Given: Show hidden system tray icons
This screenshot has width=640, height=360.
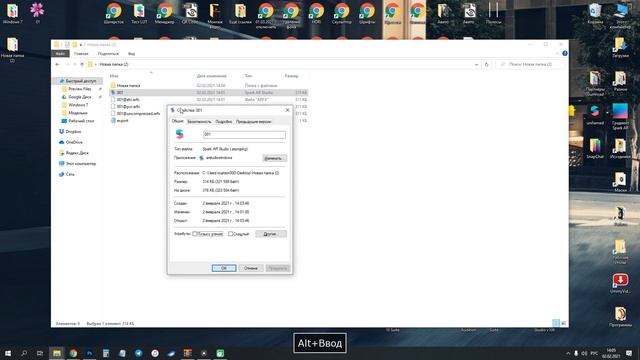Looking at the screenshot, I should click(568, 353).
